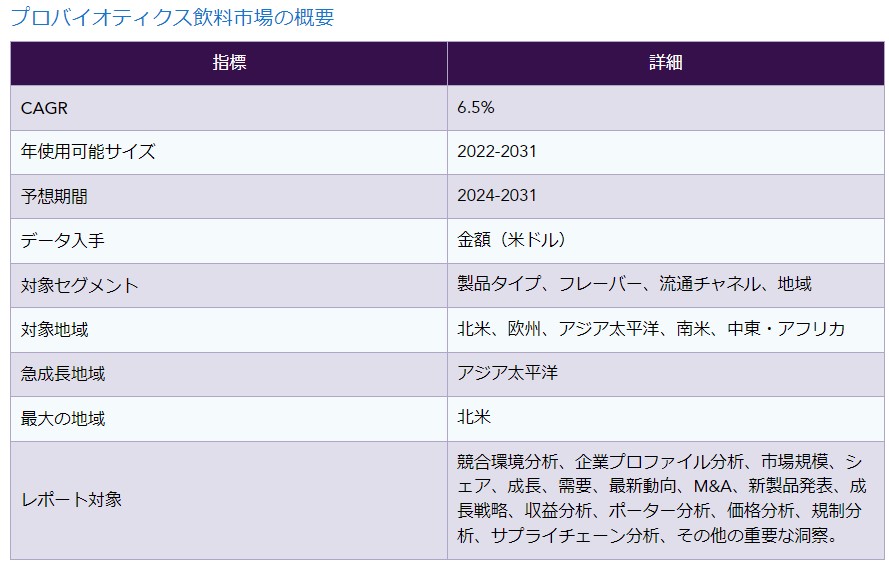889x568 pixels.
Task: Select the 2022-2031 value
Action: click(497, 151)
